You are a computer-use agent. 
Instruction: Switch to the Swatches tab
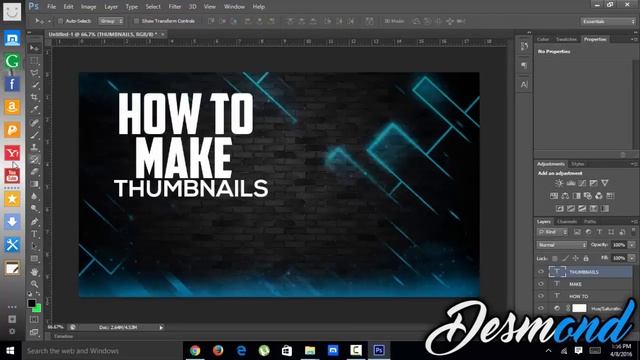click(x=566, y=39)
